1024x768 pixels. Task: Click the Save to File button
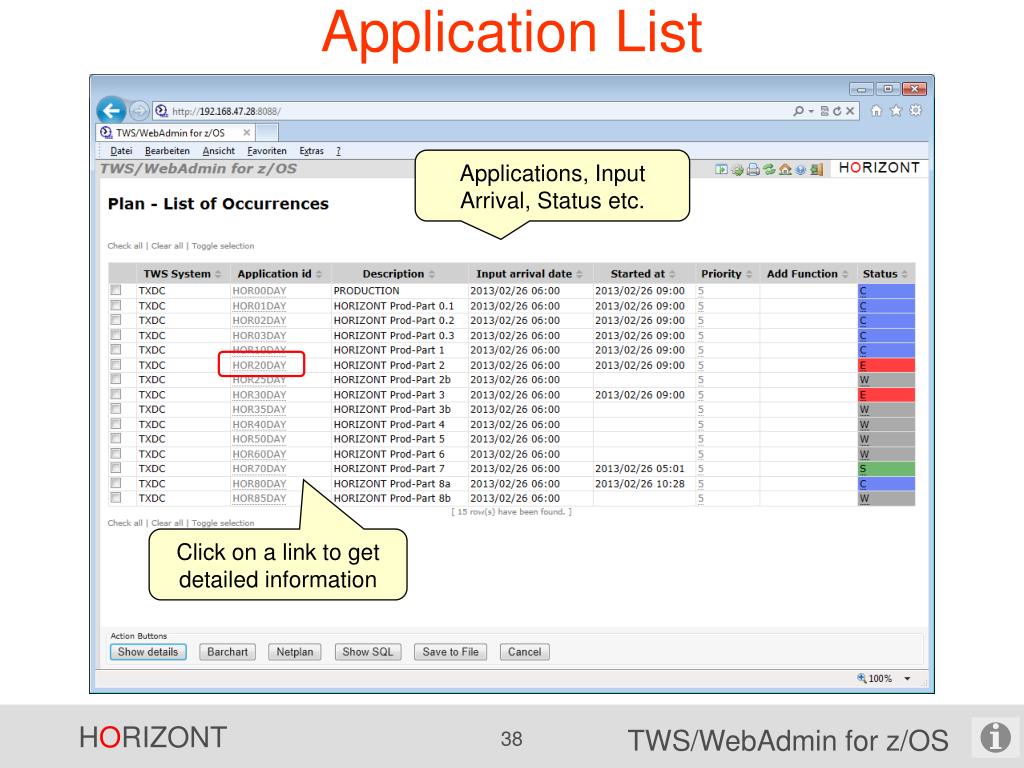point(451,652)
